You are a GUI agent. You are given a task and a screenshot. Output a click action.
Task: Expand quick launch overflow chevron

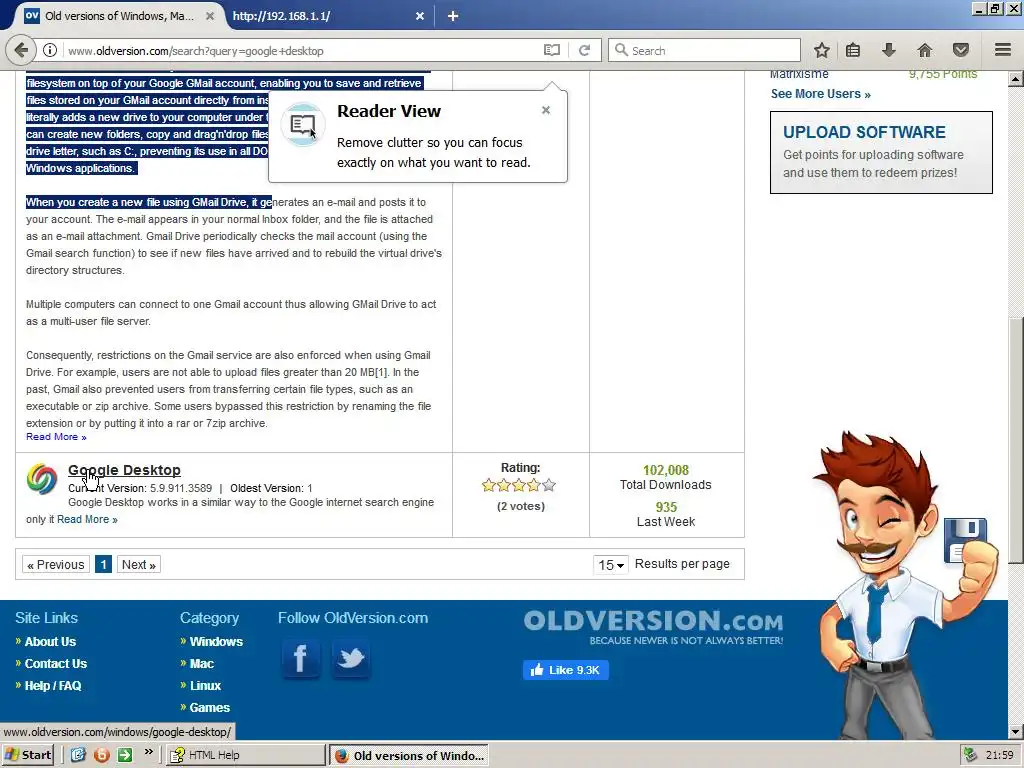coord(148,752)
